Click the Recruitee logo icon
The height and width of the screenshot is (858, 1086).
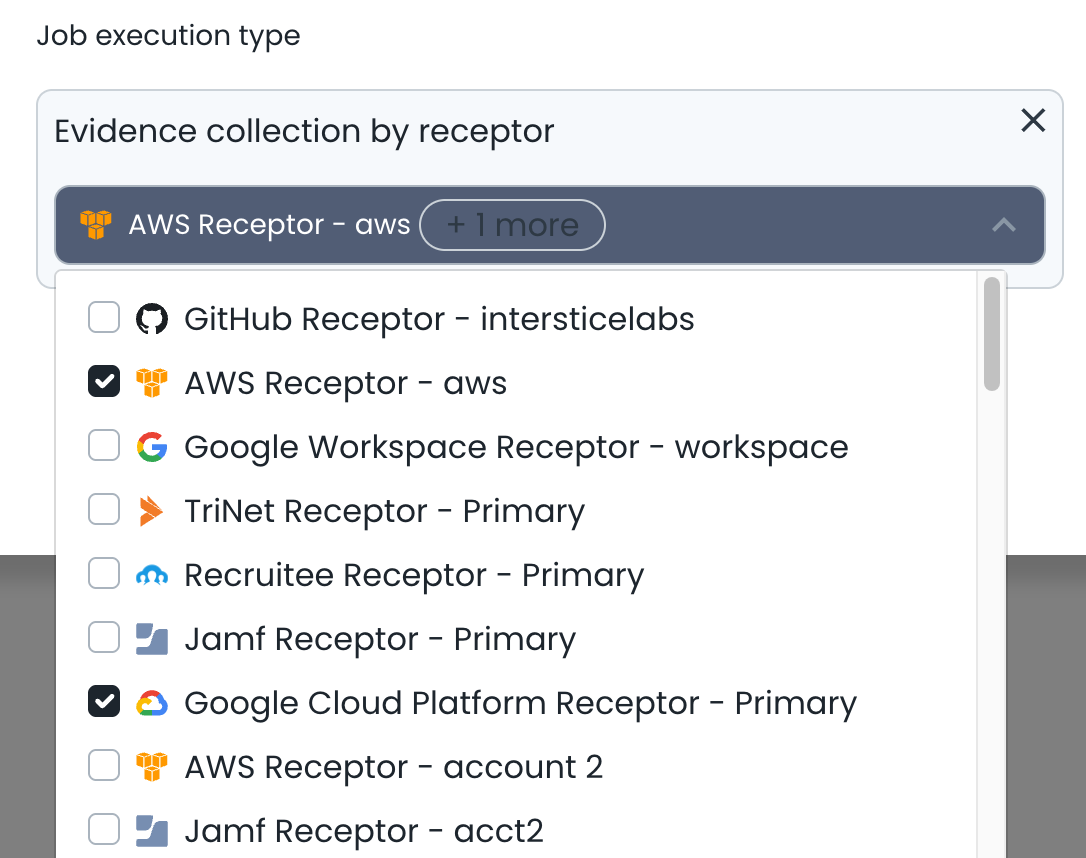pos(151,575)
